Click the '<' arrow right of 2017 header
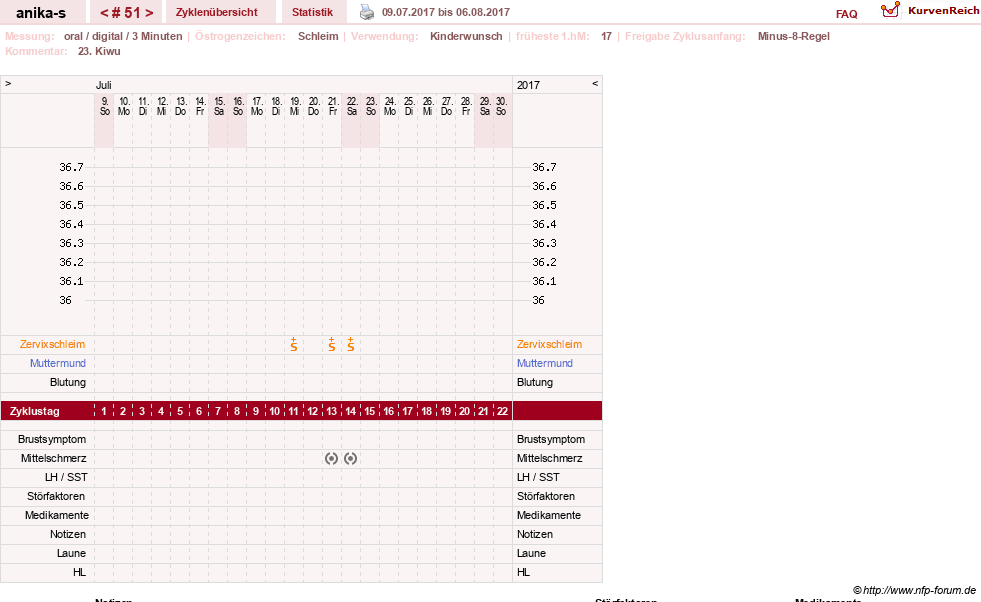 (x=595, y=83)
